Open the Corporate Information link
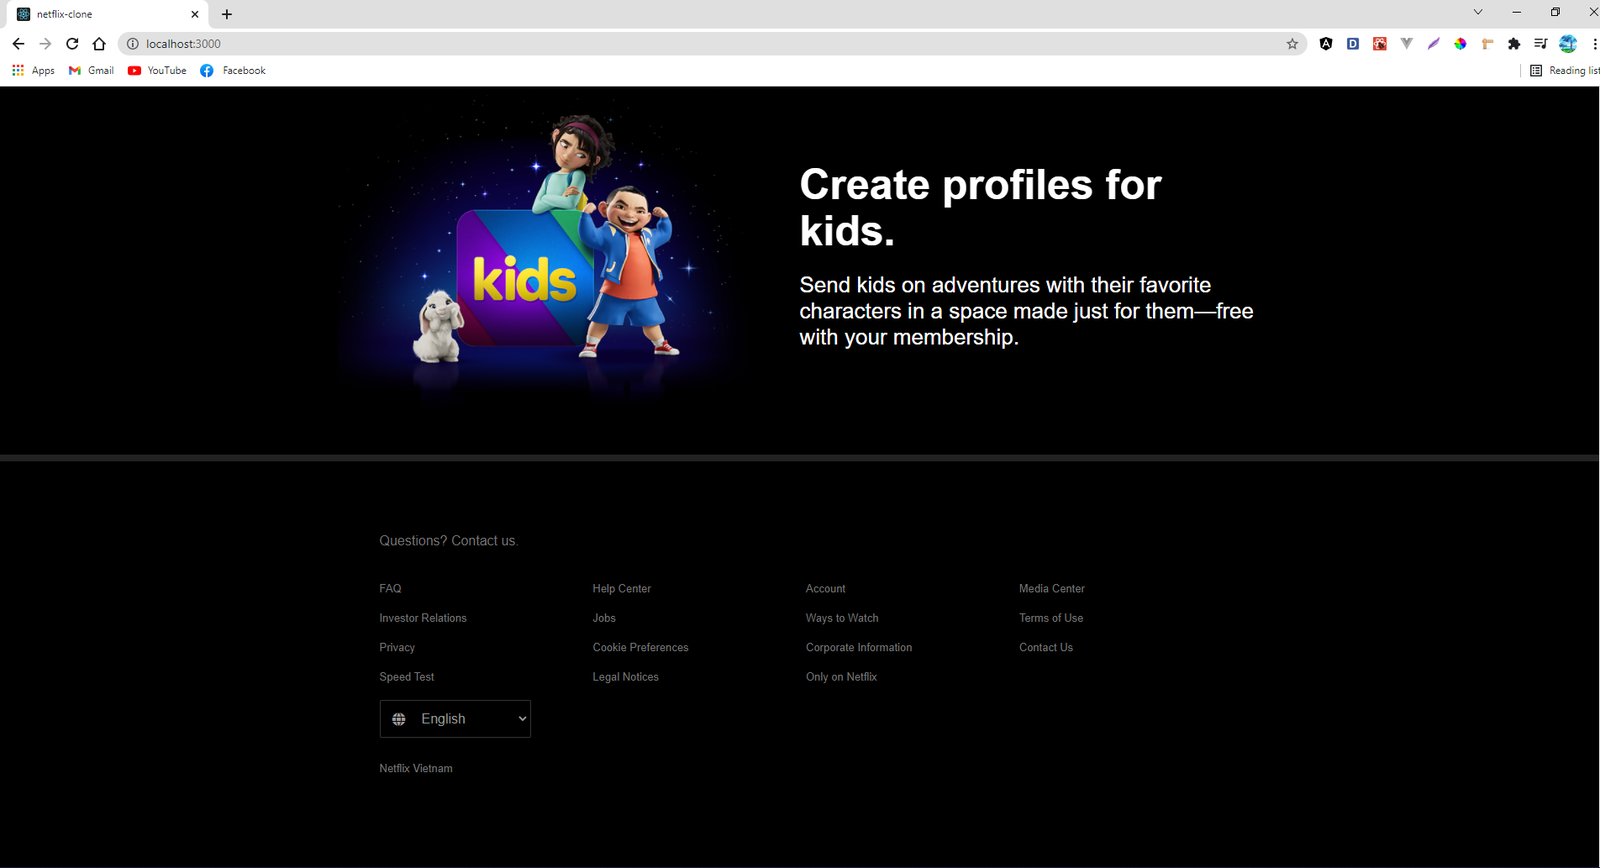 [x=859, y=648]
